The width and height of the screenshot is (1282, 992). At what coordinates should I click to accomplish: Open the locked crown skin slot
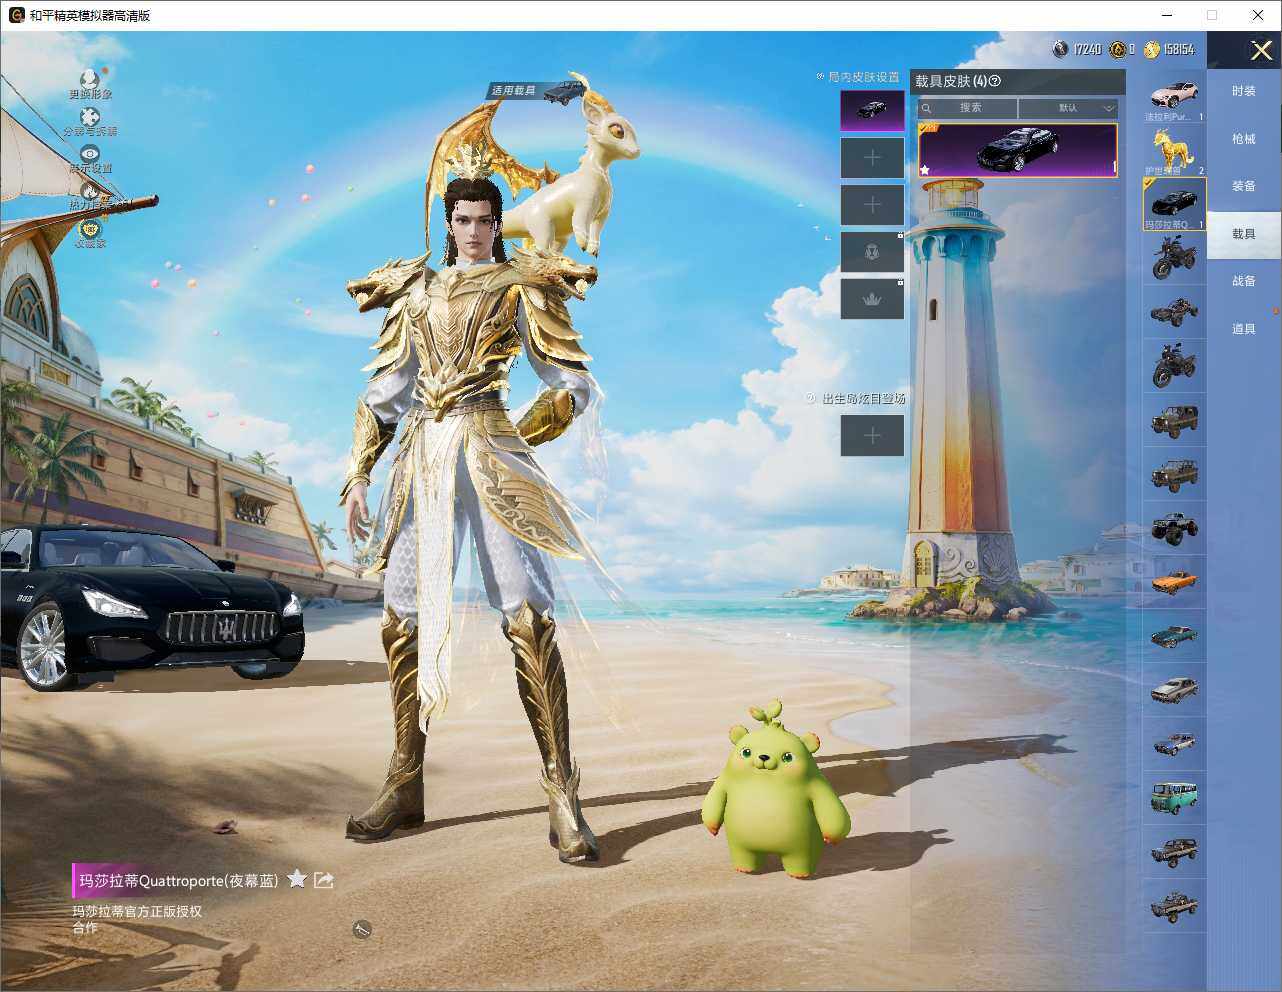[872, 299]
